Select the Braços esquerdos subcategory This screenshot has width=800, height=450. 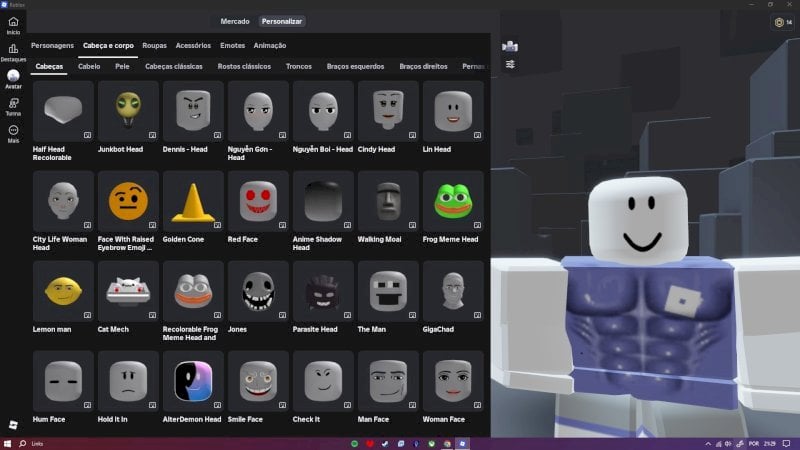pos(356,66)
